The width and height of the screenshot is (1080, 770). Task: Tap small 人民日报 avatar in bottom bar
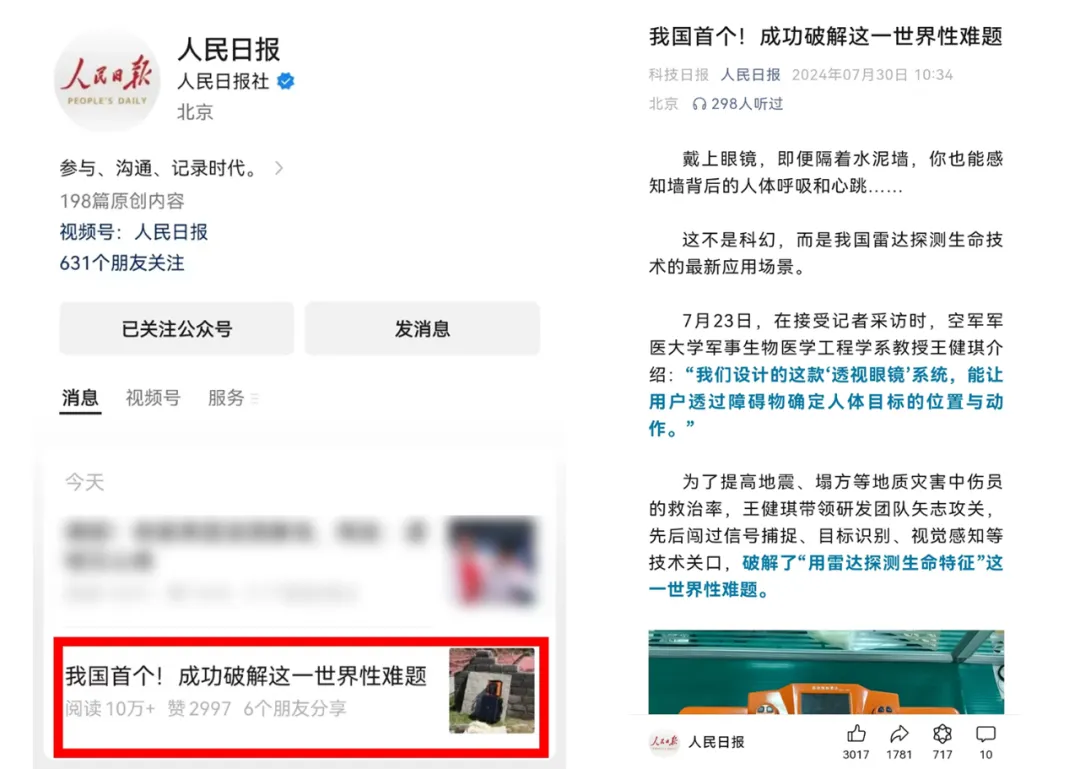[664, 742]
